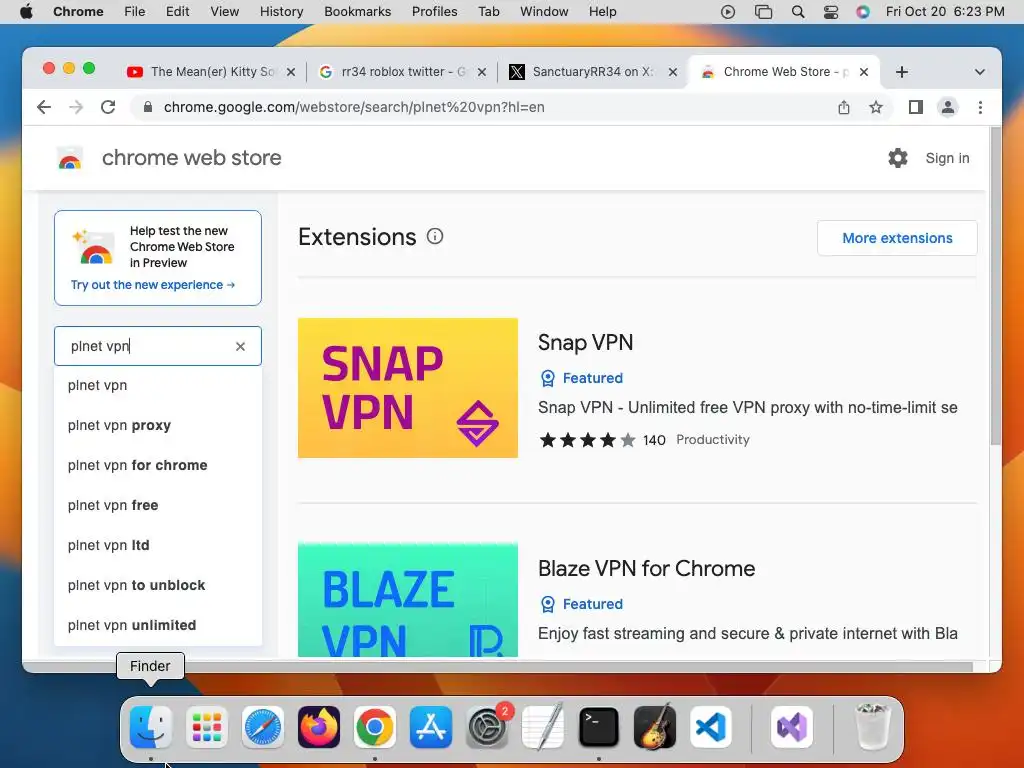Open the File menu
Viewport: 1024px width, 768px height.
135,12
